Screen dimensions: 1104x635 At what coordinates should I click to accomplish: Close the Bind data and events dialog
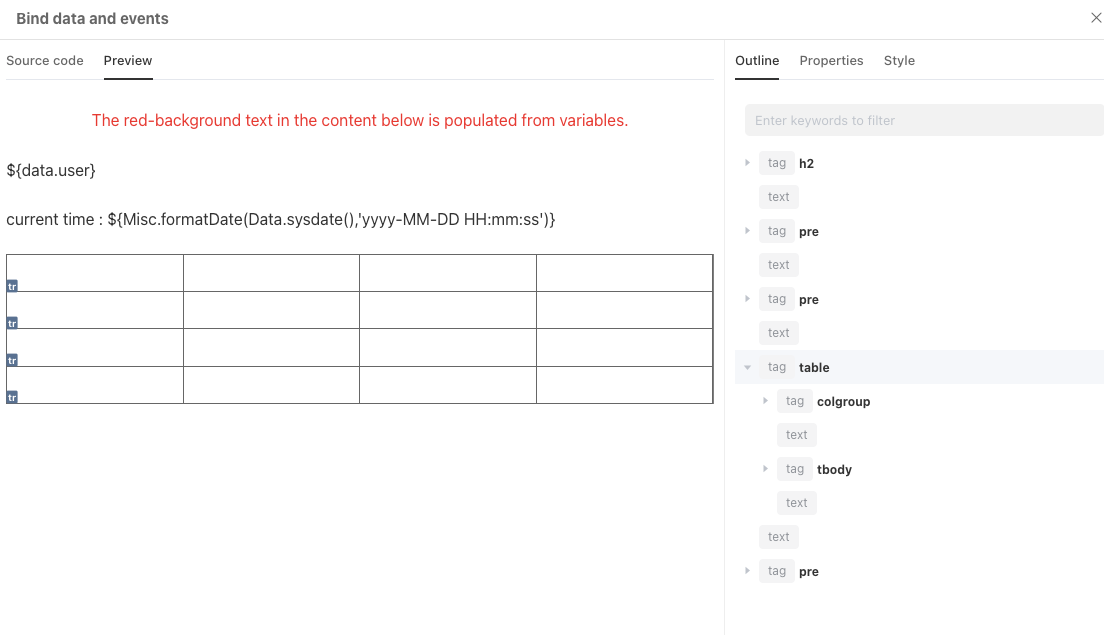click(1096, 18)
